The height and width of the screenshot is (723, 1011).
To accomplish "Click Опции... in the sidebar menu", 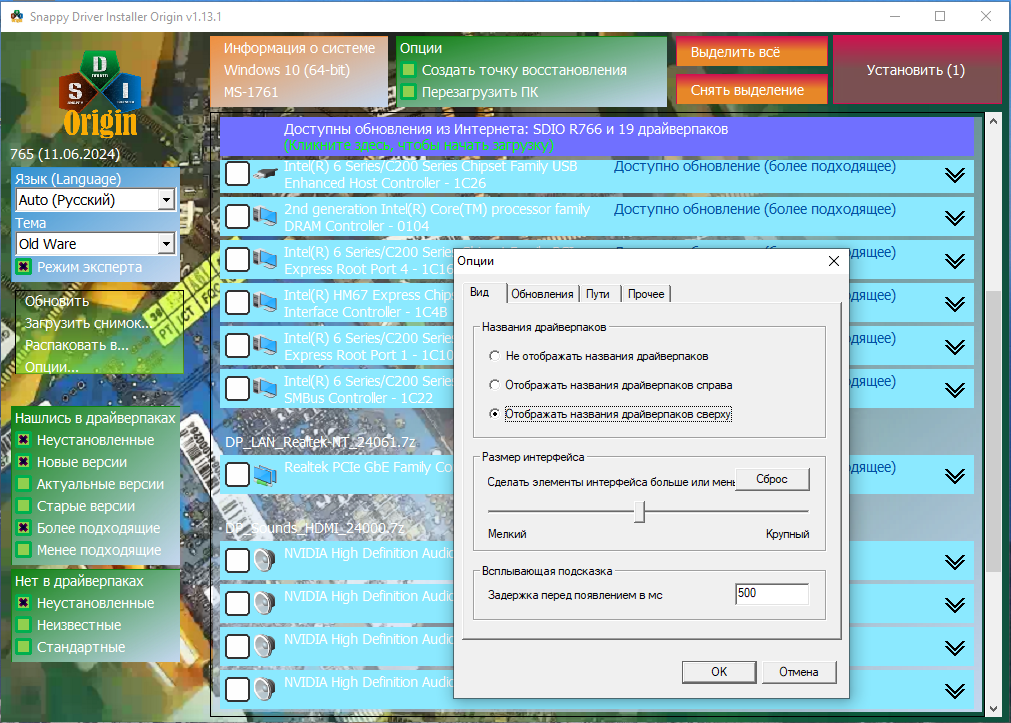I will (52, 367).
